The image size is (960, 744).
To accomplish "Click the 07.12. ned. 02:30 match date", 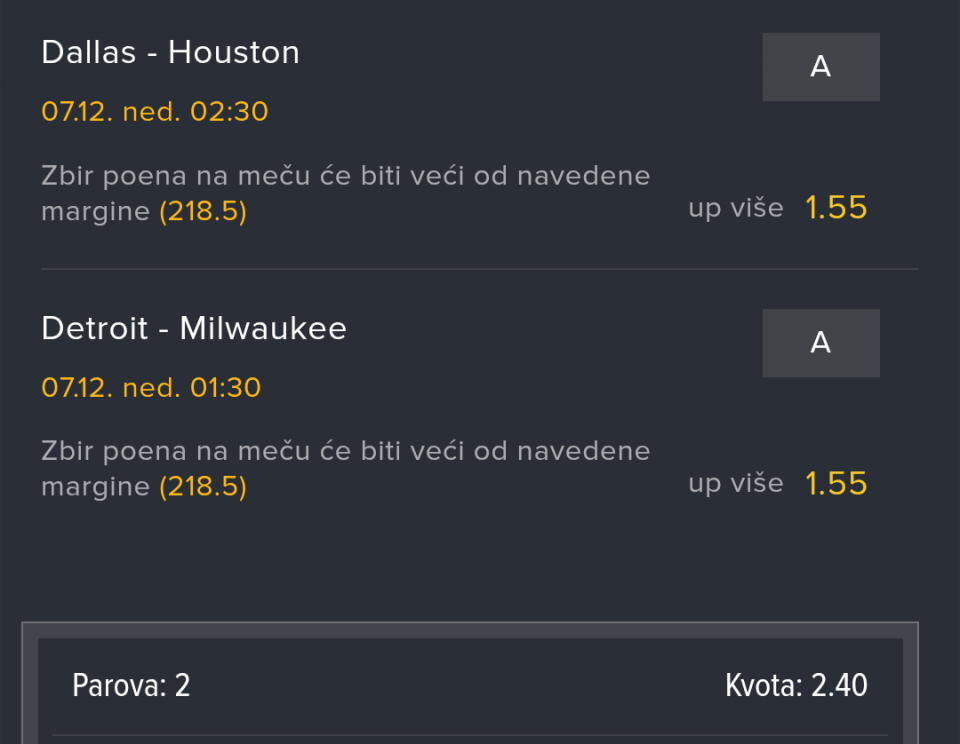I will pyautogui.click(x=155, y=111).
